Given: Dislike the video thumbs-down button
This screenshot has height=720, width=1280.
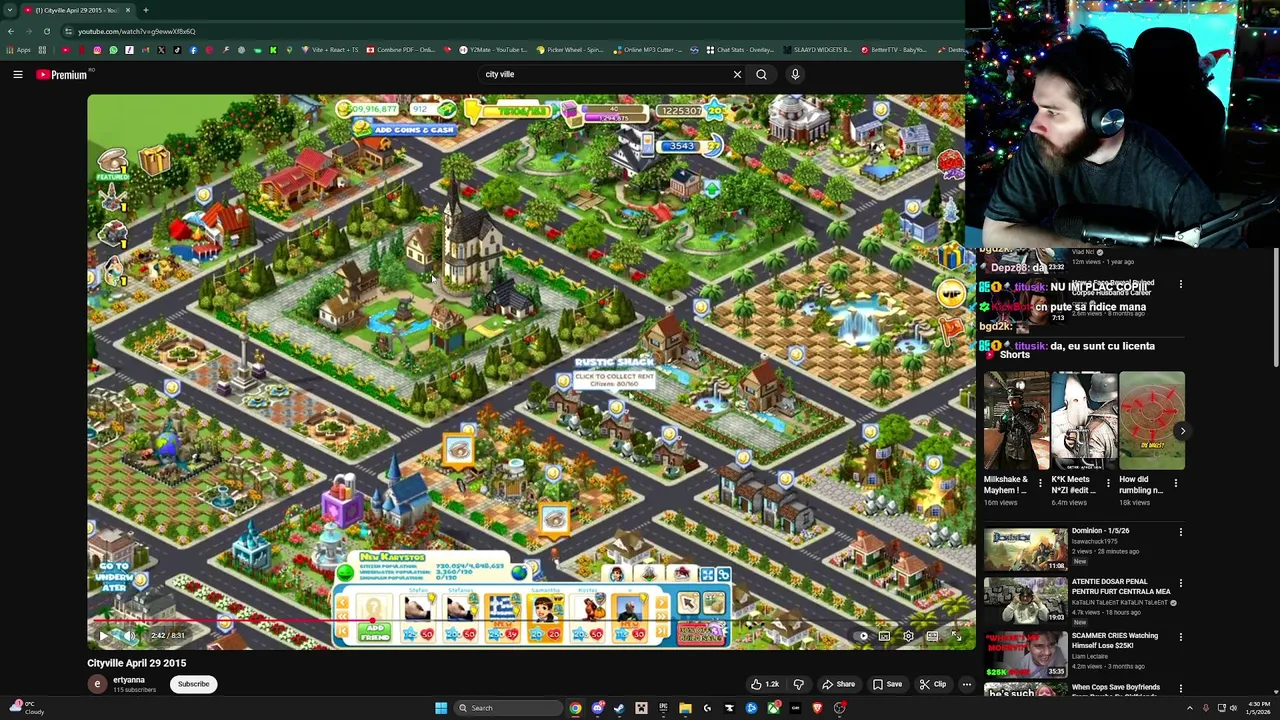Looking at the screenshot, I should tap(798, 684).
